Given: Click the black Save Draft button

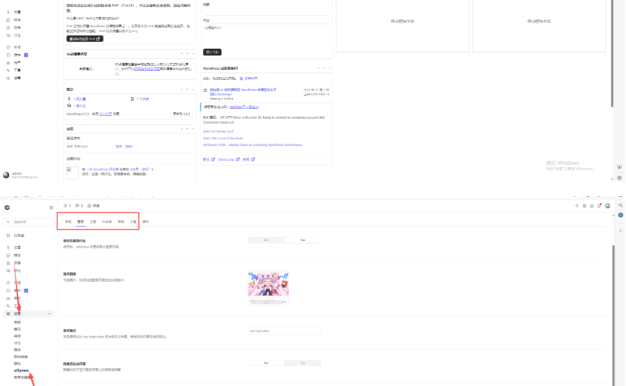Looking at the screenshot, I should 212,52.
